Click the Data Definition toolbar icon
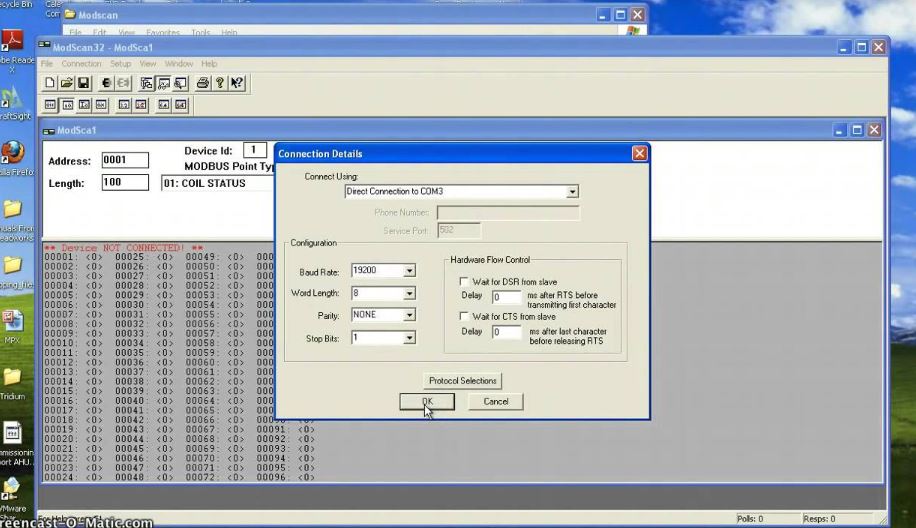 click(x=146, y=83)
